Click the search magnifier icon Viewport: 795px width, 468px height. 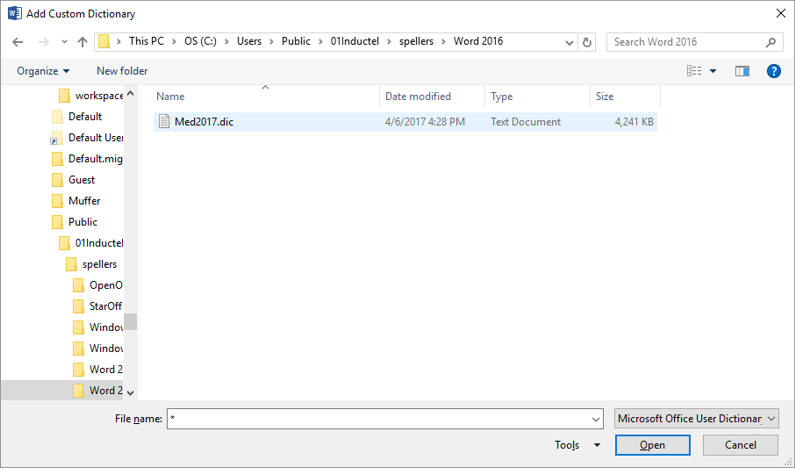coord(771,42)
